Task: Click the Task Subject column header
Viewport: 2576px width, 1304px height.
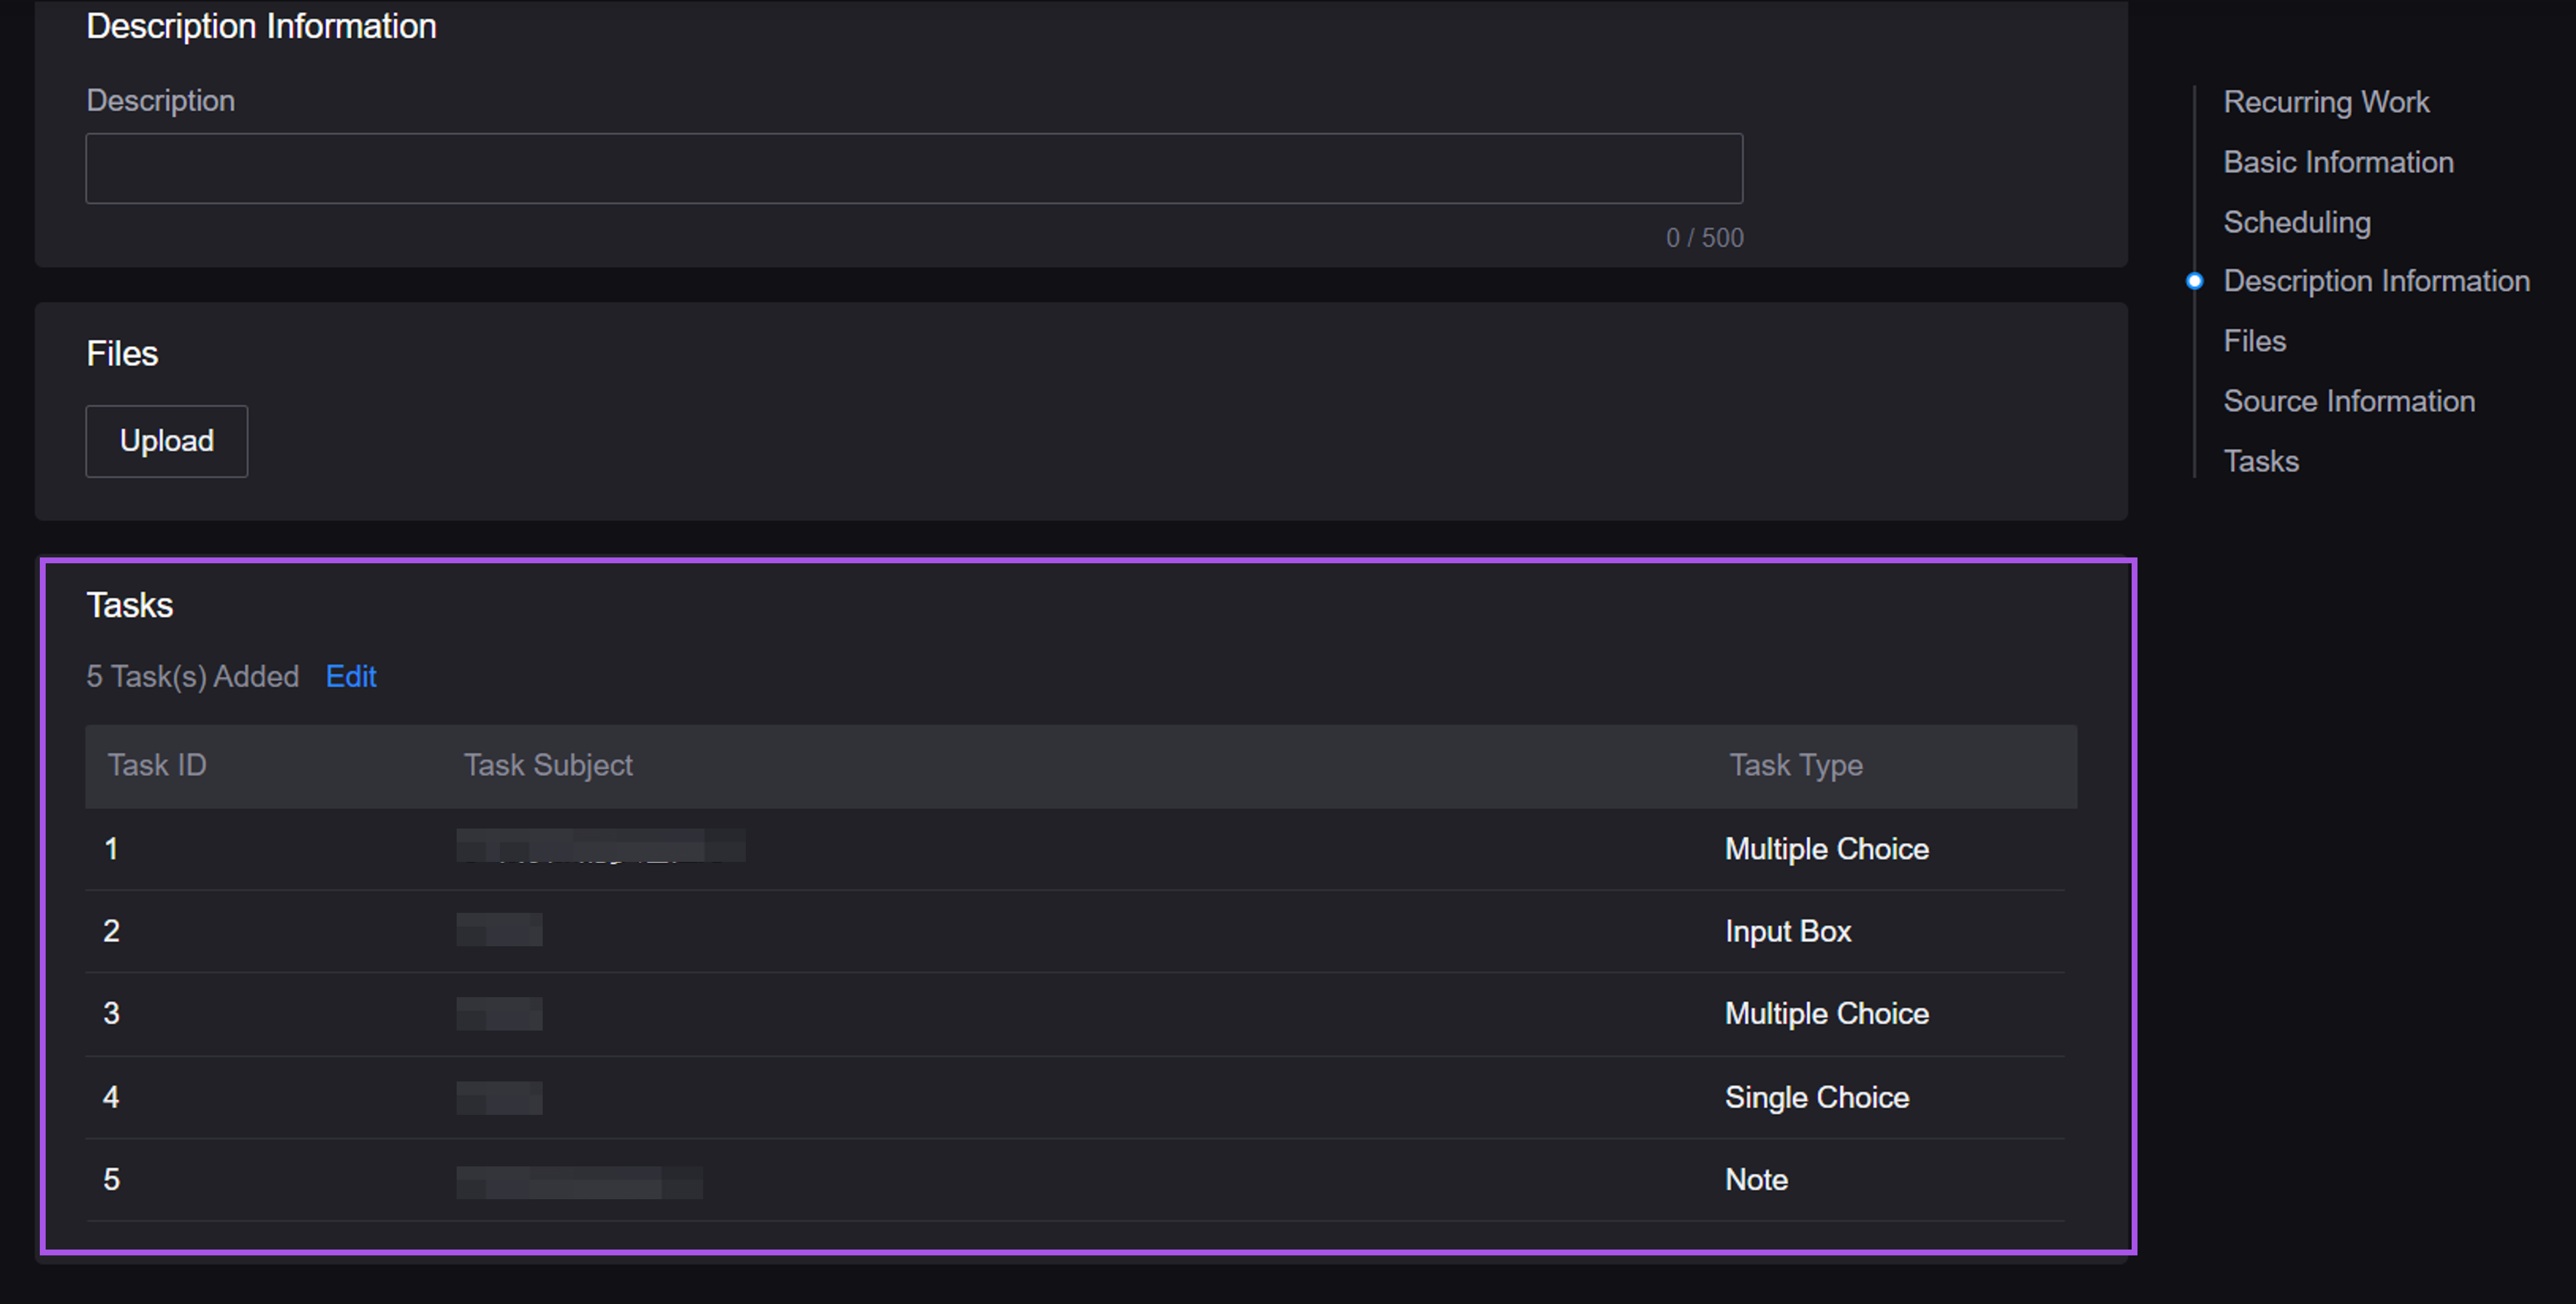Action: pos(547,765)
